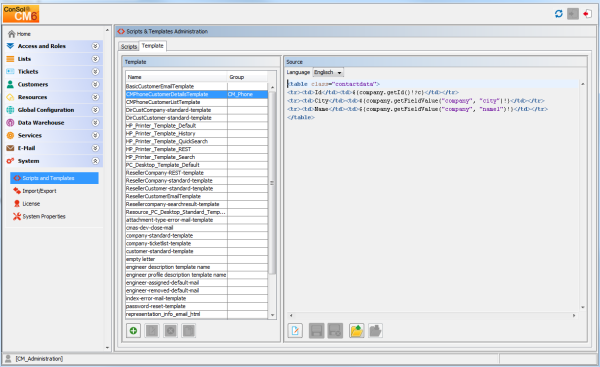
Task: Click the template list vertical scrollbar
Action: pyautogui.click(x=272, y=183)
